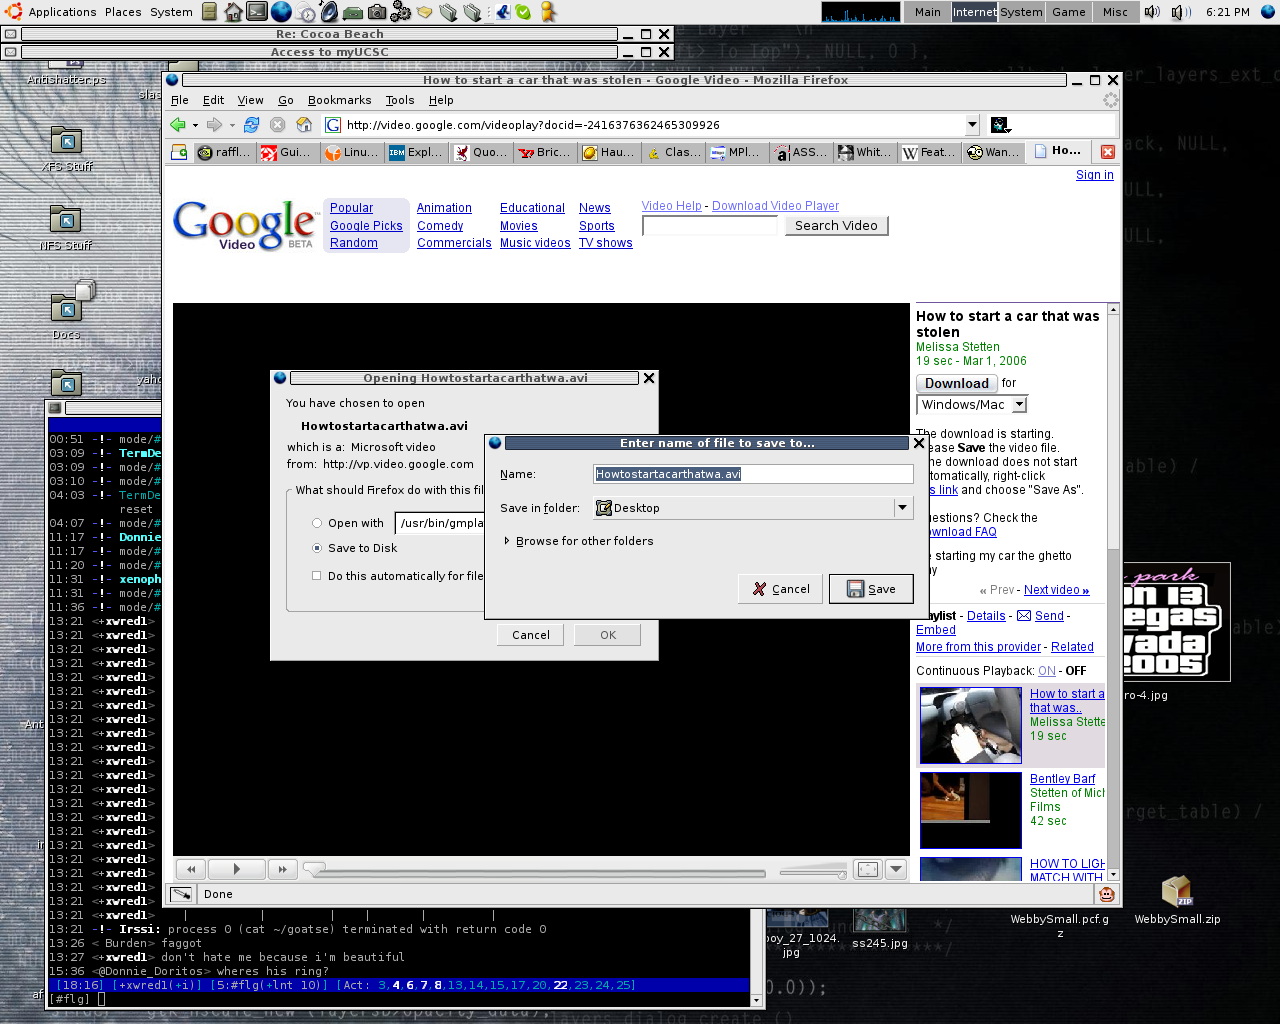Open forward button history dropdown arrow
This screenshot has height=1024, width=1280.
coord(232,125)
